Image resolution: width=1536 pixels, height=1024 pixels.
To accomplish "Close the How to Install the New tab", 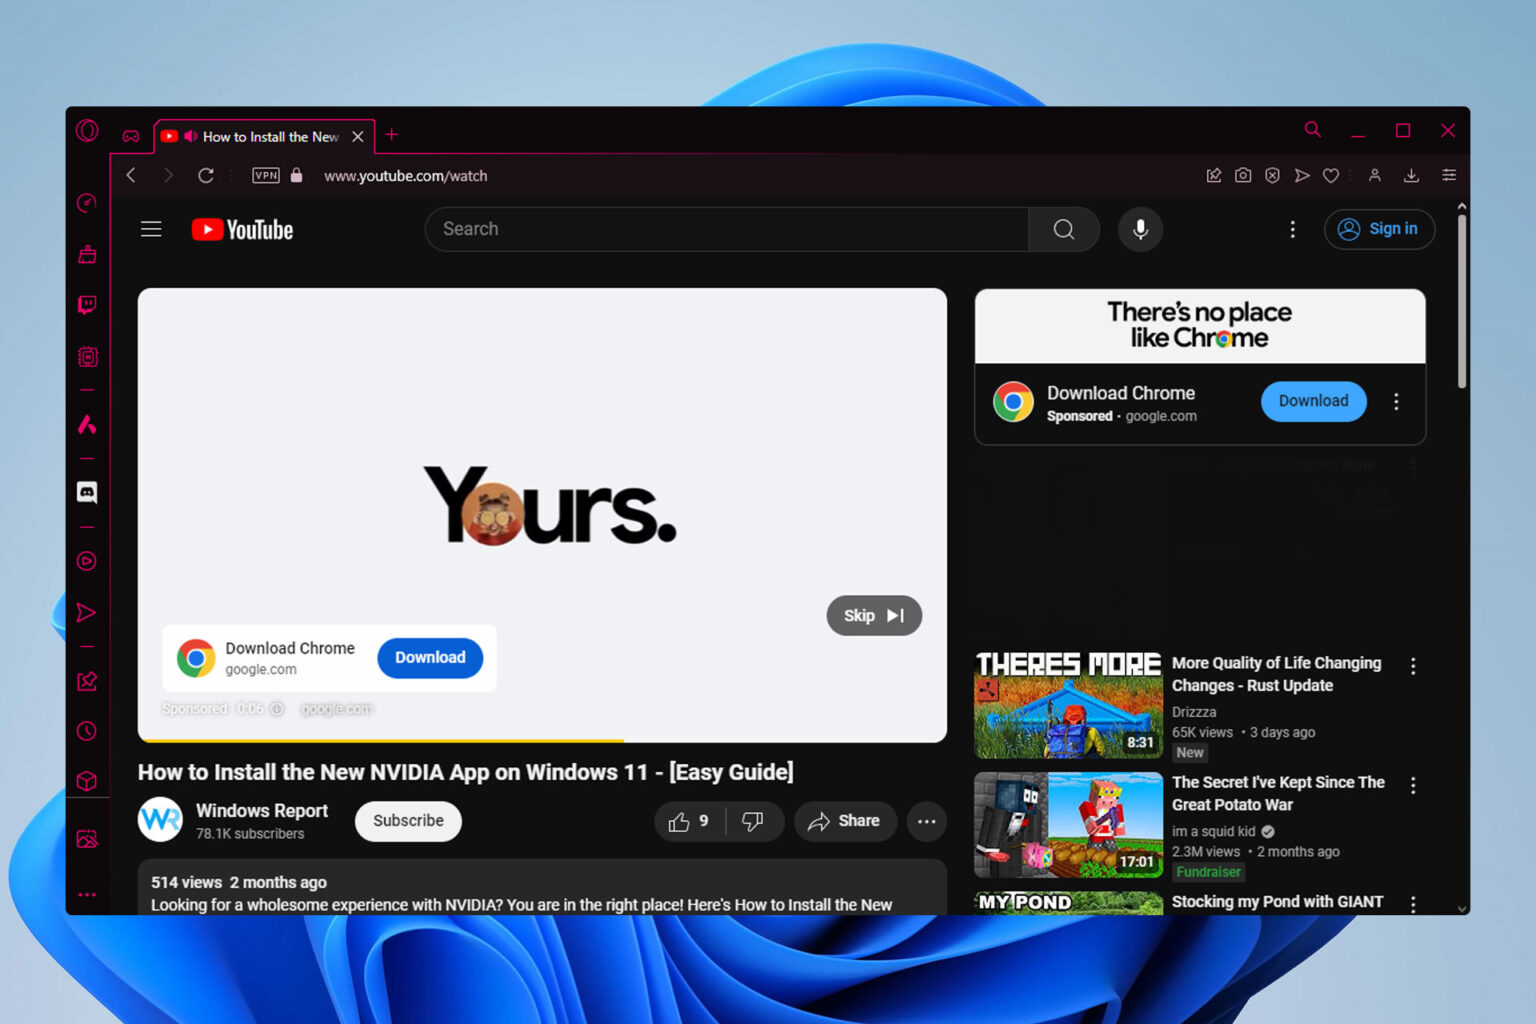I will (x=358, y=136).
